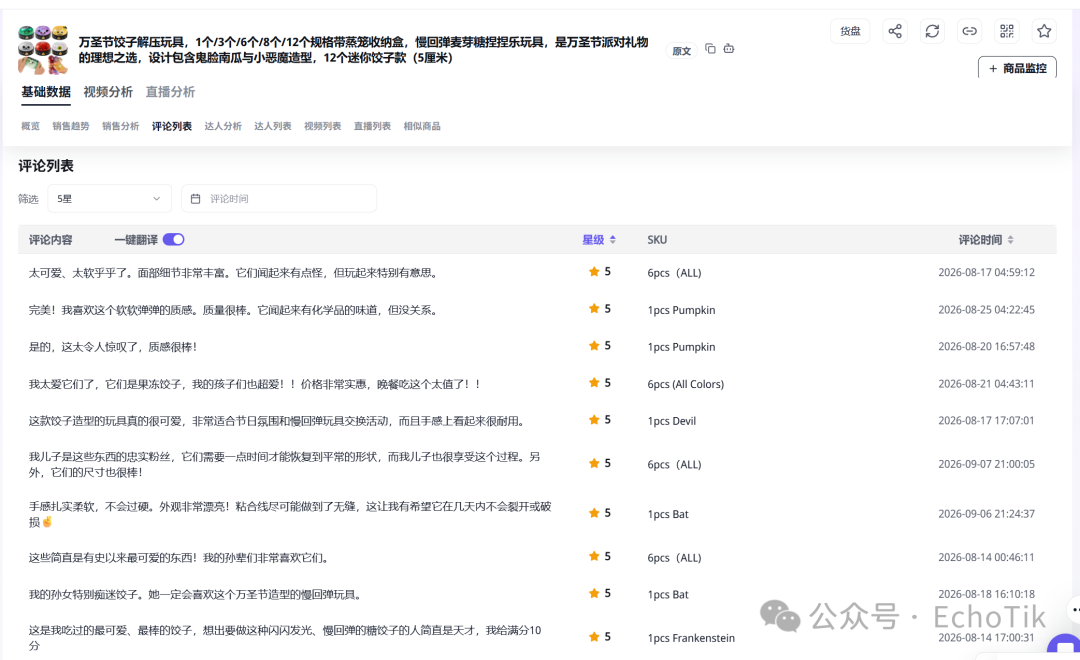Click the timestamp 2026-08-14 00:46:11
The height and width of the screenshot is (660, 1080).
[x=986, y=557]
